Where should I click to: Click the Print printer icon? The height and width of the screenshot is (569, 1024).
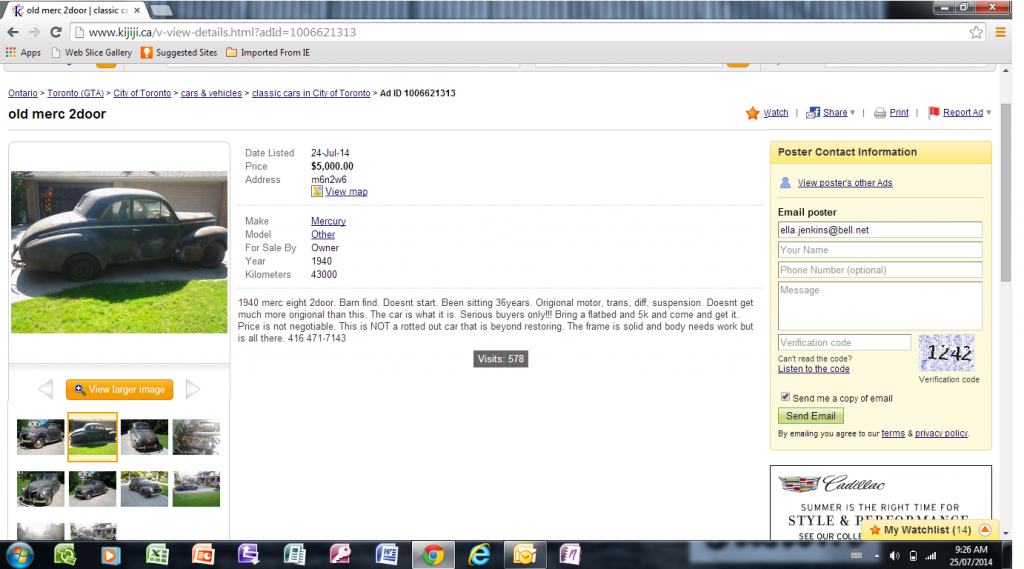pyautogui.click(x=880, y=113)
